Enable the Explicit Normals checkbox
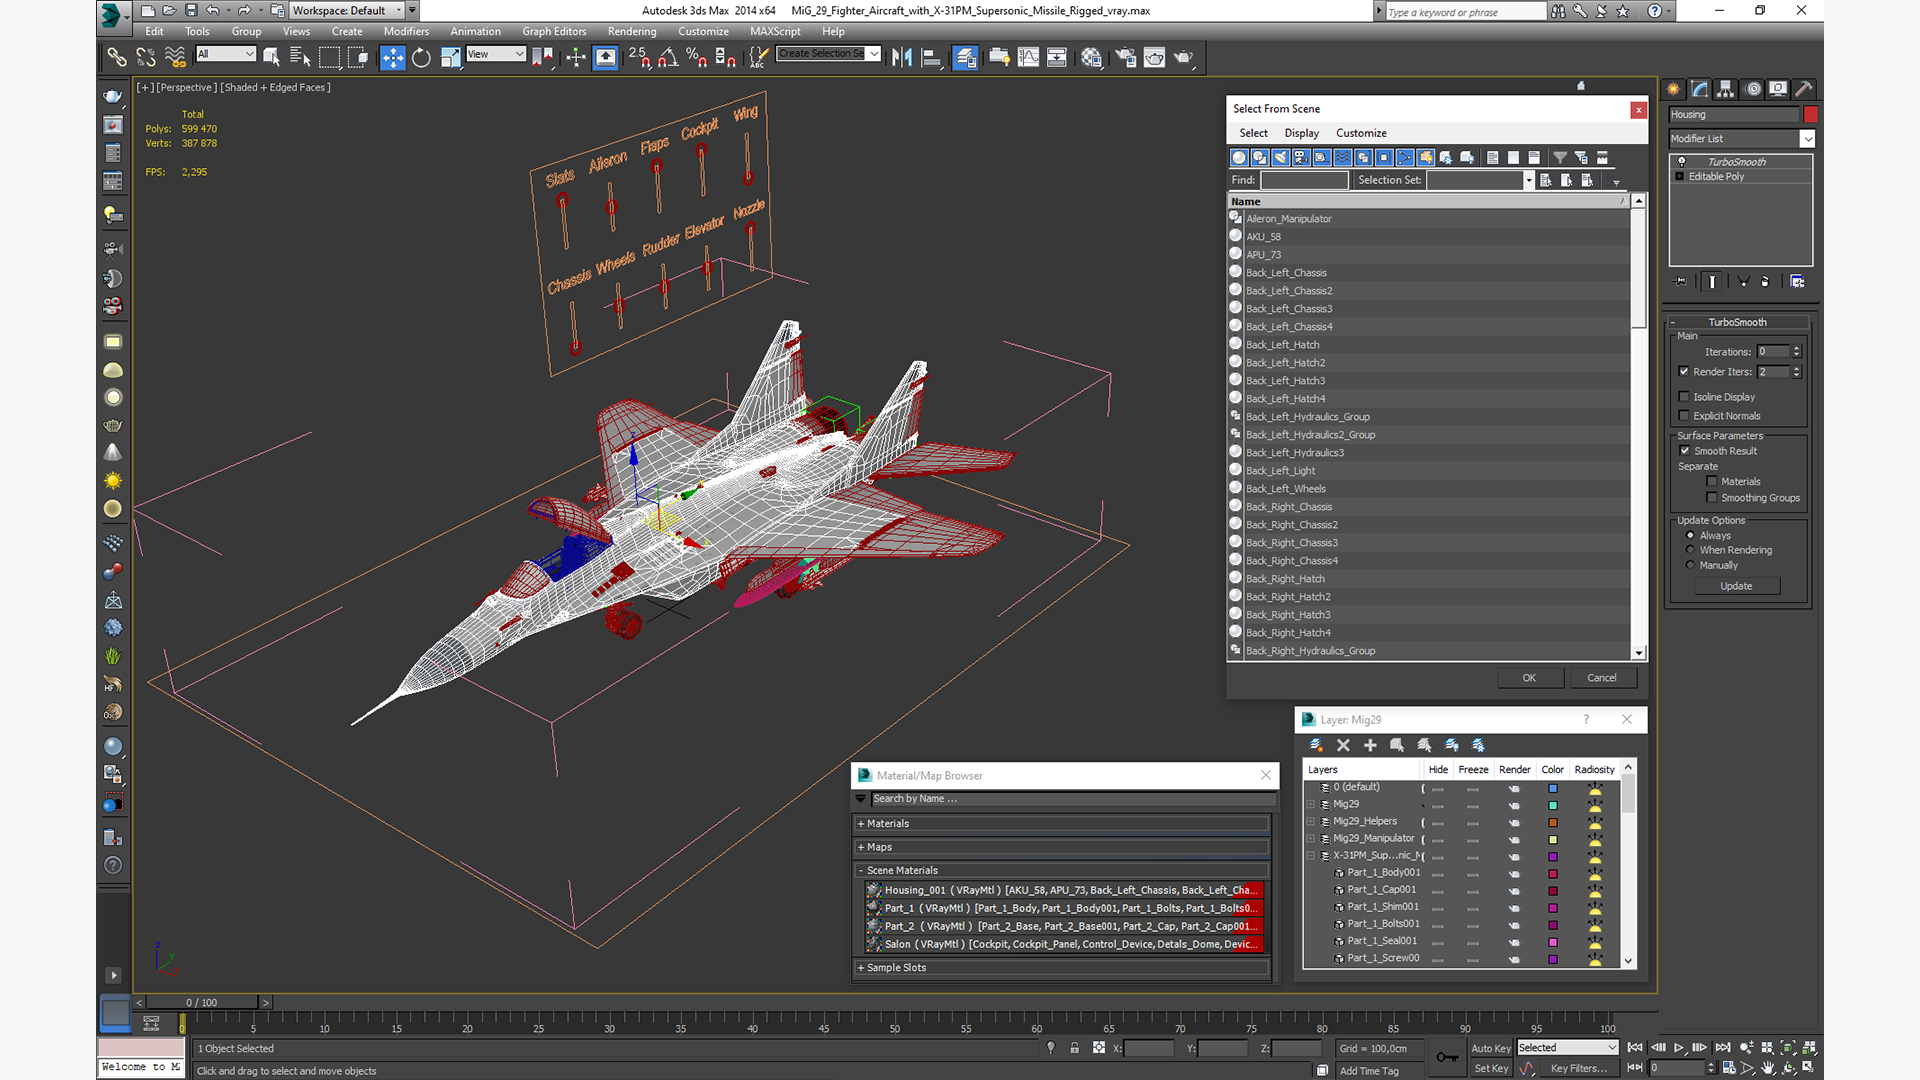 pos(1684,416)
